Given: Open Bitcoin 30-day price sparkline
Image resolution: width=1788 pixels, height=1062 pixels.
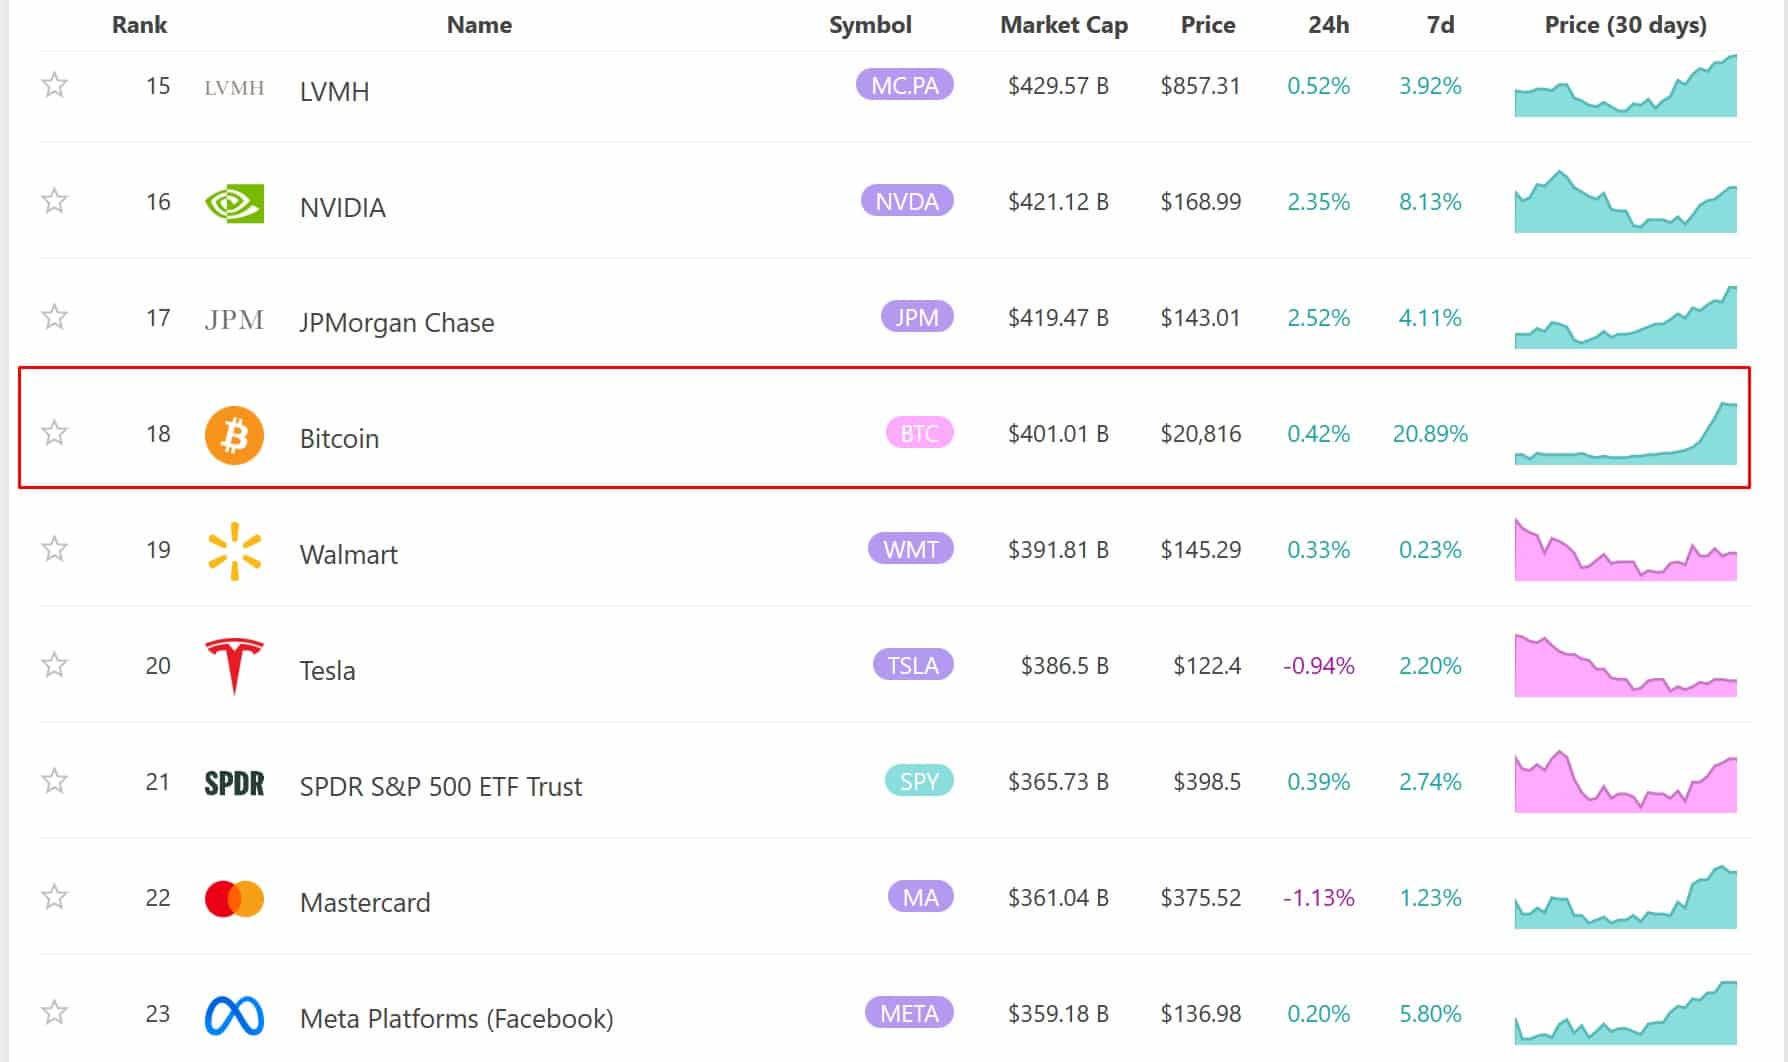Looking at the screenshot, I should click(x=1625, y=434).
